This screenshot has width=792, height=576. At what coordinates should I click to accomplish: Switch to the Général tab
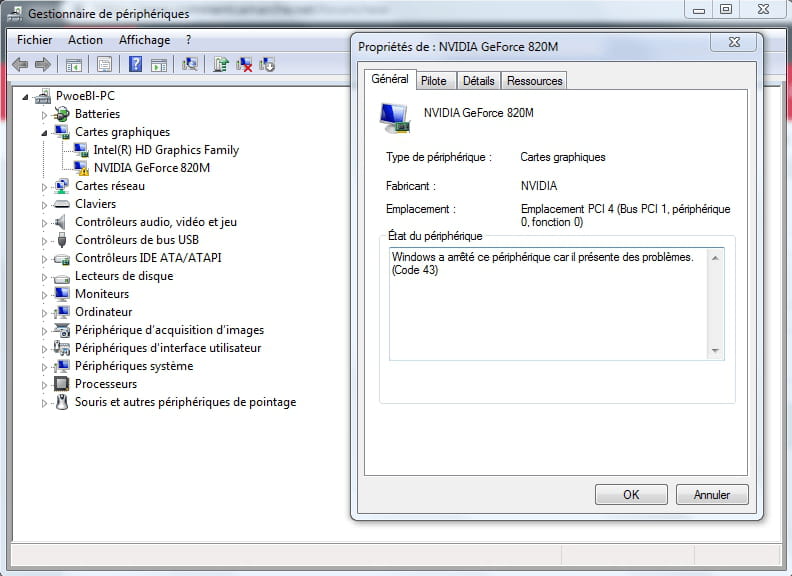tap(390, 79)
